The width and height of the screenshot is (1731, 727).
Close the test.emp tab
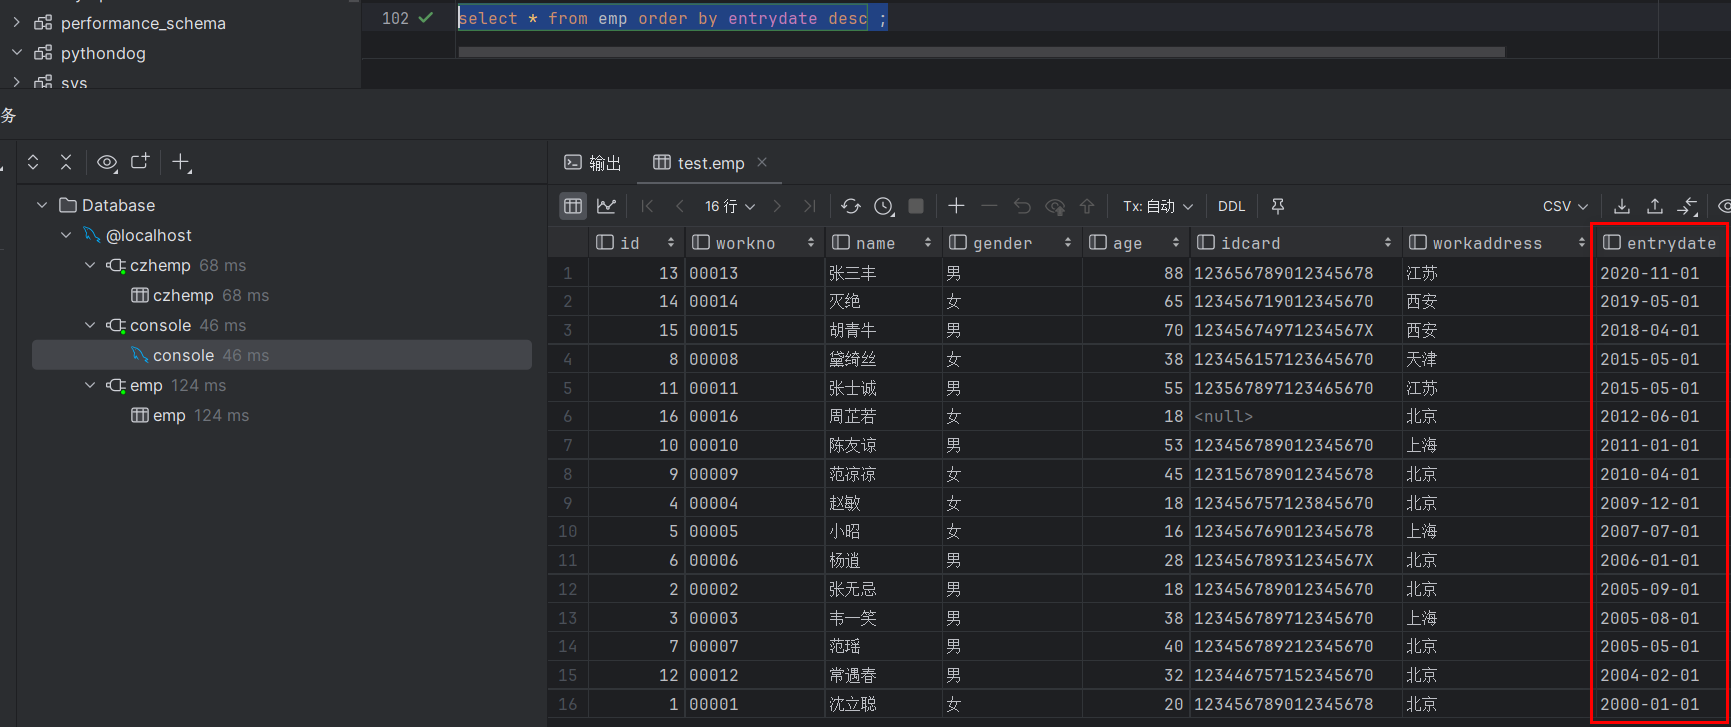point(762,162)
